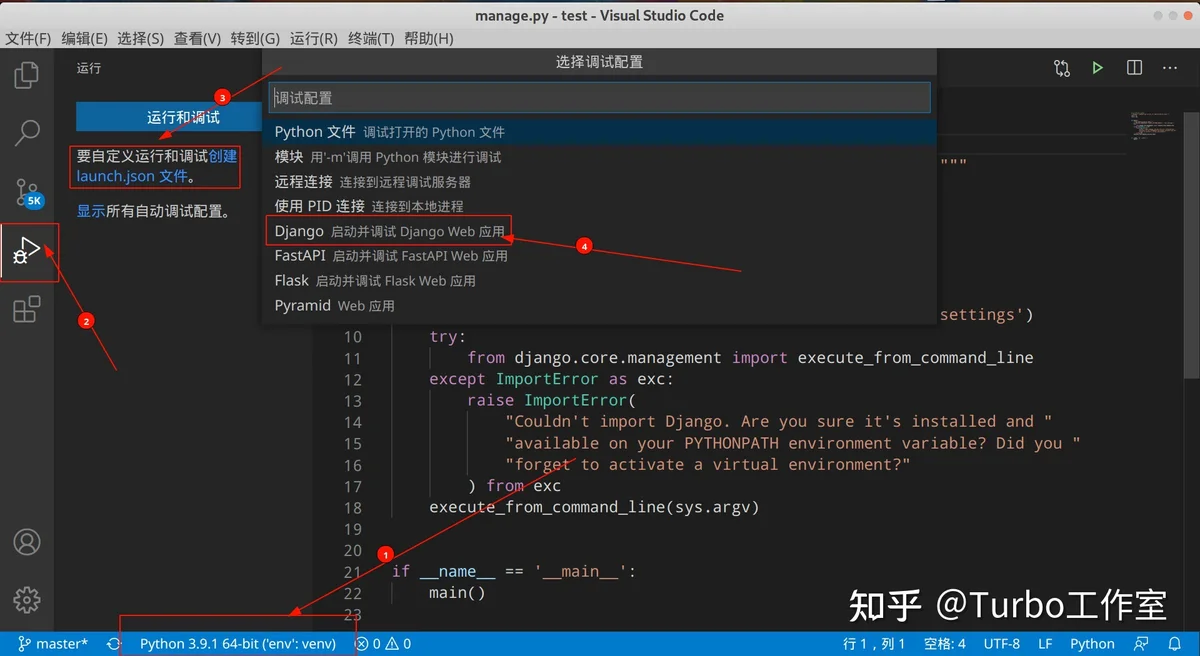Click code line 'execute_from_command_line(sys.argv)'

click(594, 507)
